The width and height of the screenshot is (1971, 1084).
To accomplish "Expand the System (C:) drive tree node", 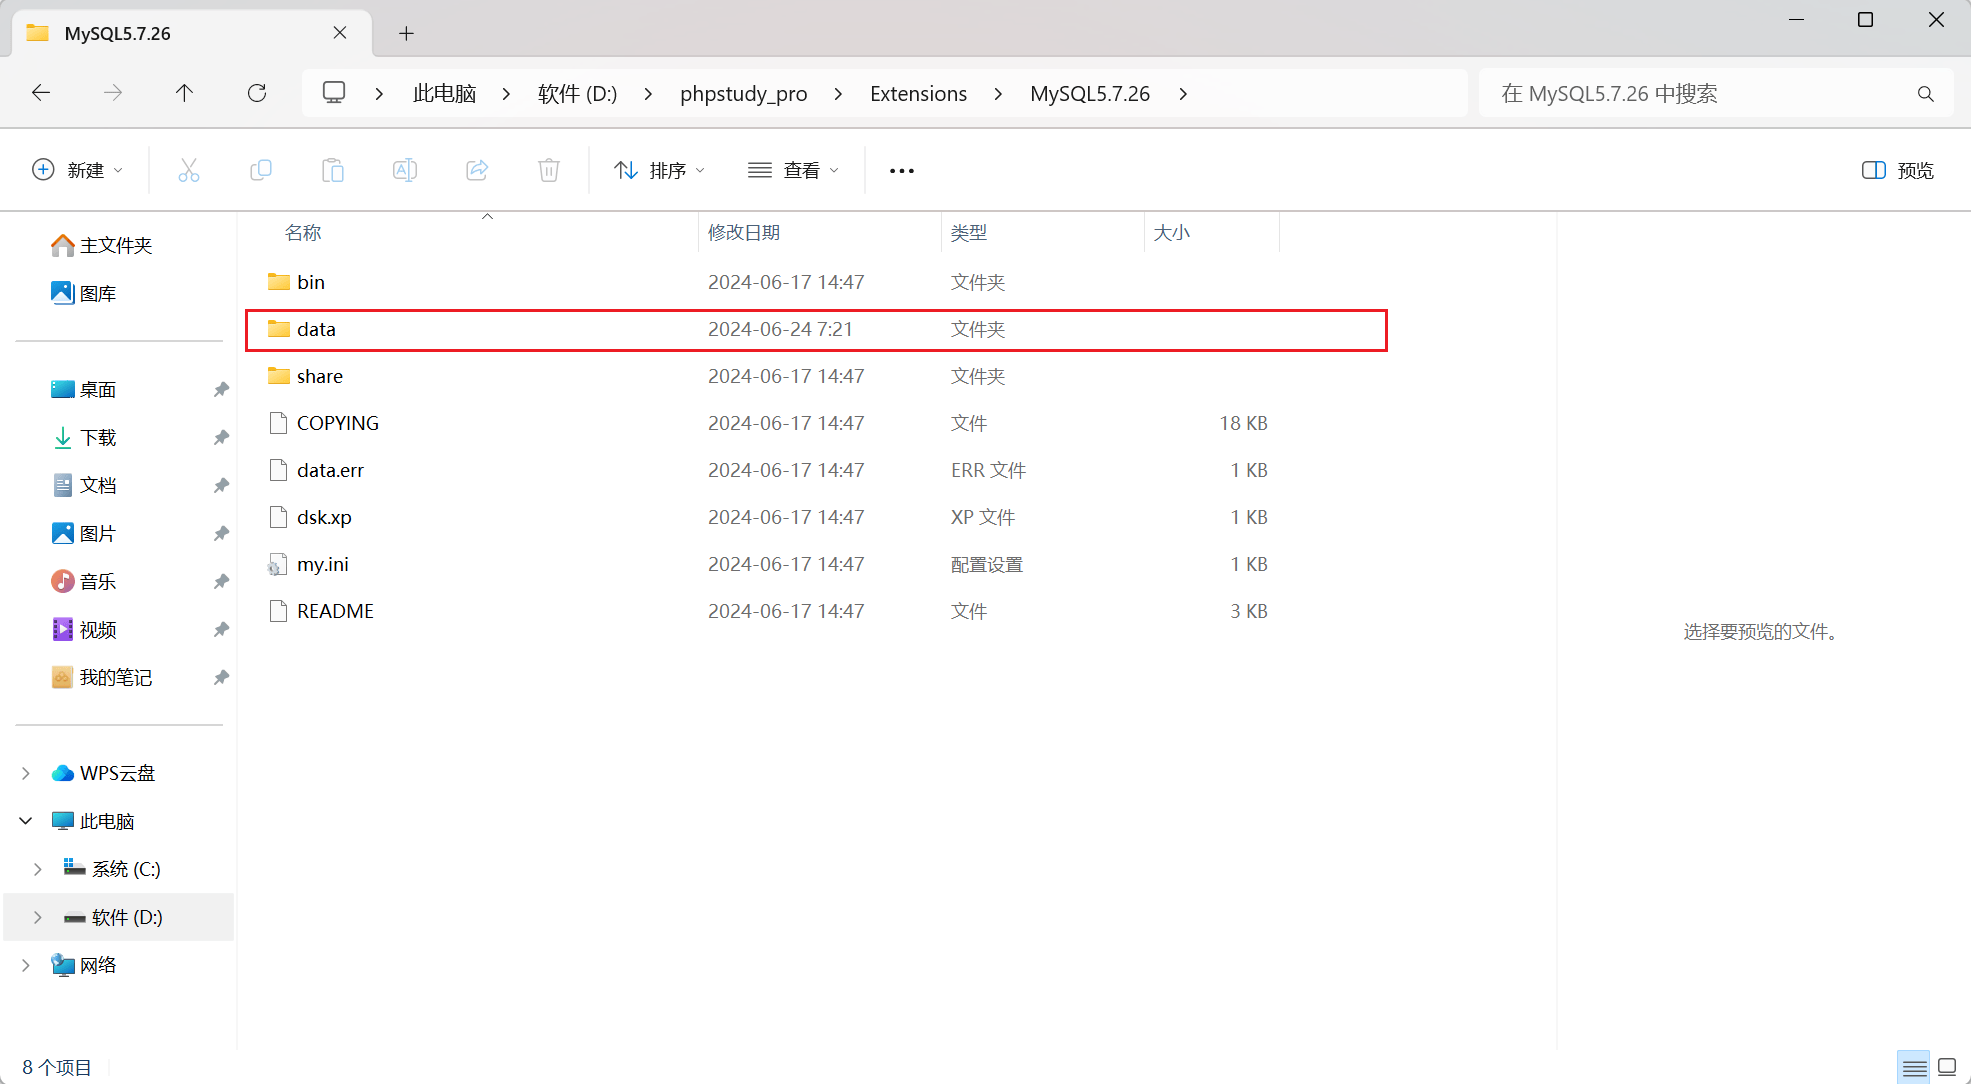I will [x=38, y=869].
